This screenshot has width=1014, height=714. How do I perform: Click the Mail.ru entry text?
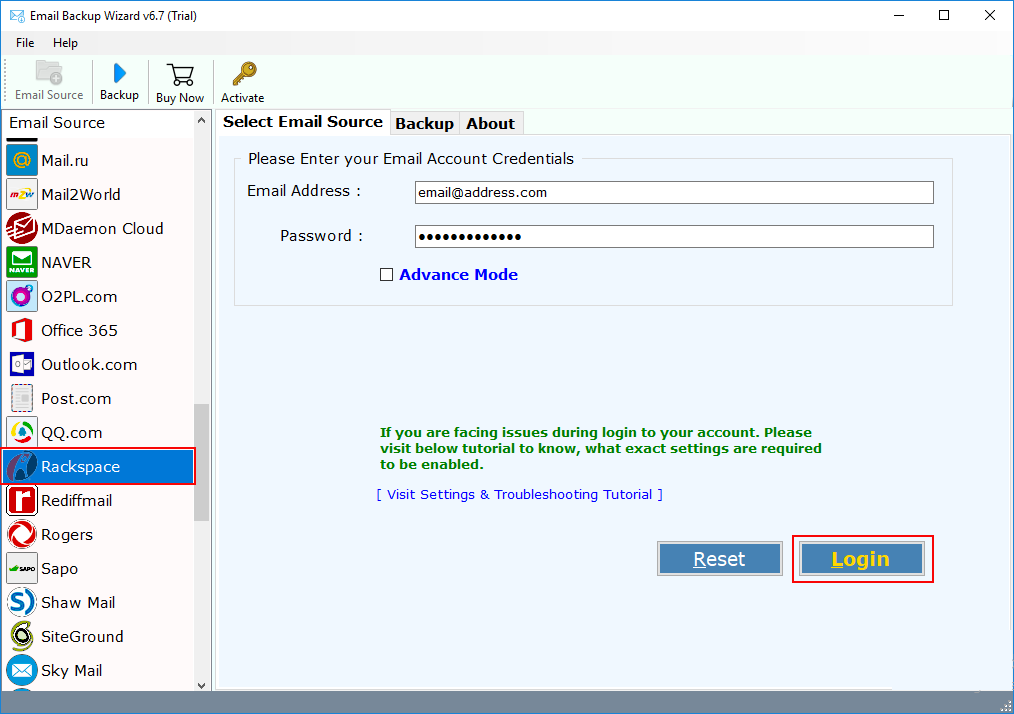tap(65, 160)
